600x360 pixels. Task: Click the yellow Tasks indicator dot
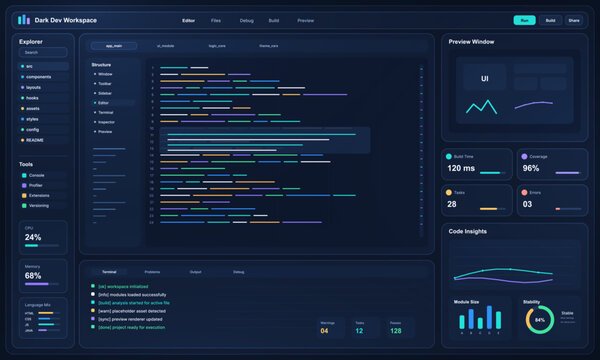449,192
